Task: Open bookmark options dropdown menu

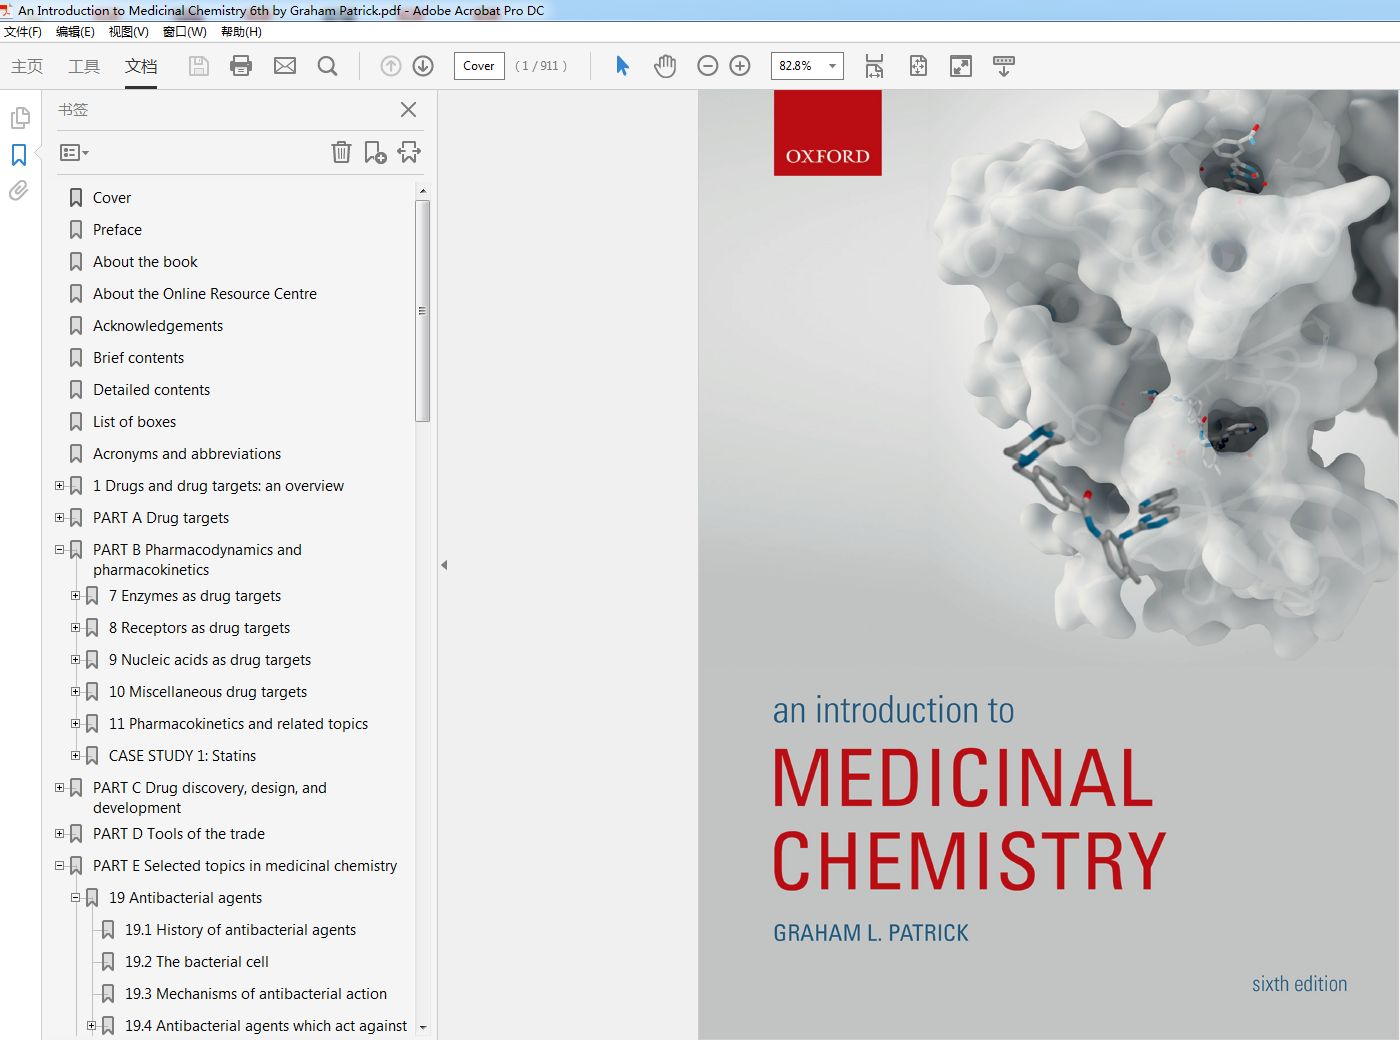Action: pos(74,153)
